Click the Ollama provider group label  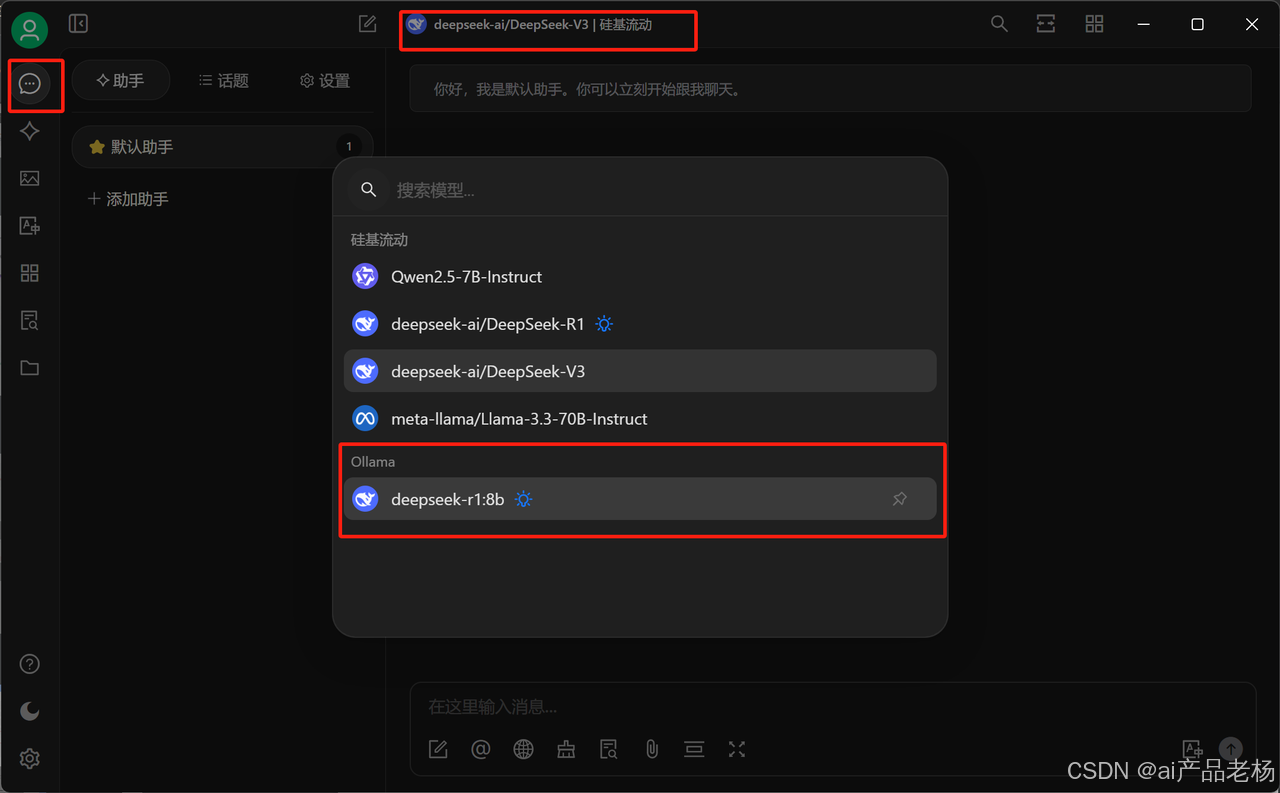point(373,462)
